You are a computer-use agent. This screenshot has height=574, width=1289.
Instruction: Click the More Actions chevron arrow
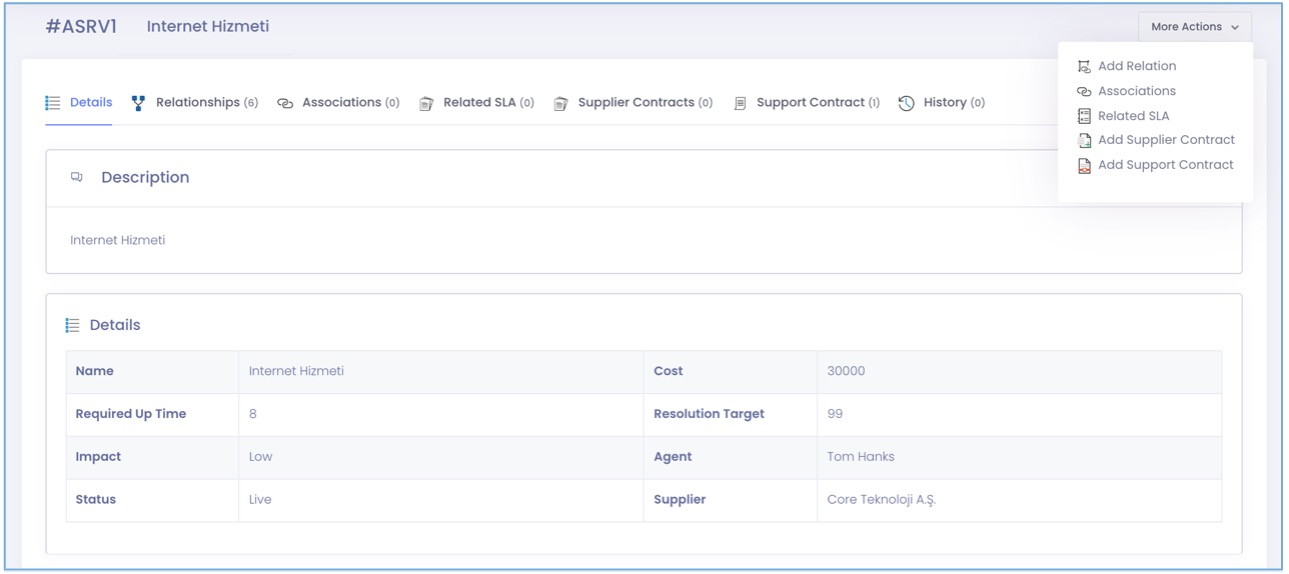pos(1235,27)
